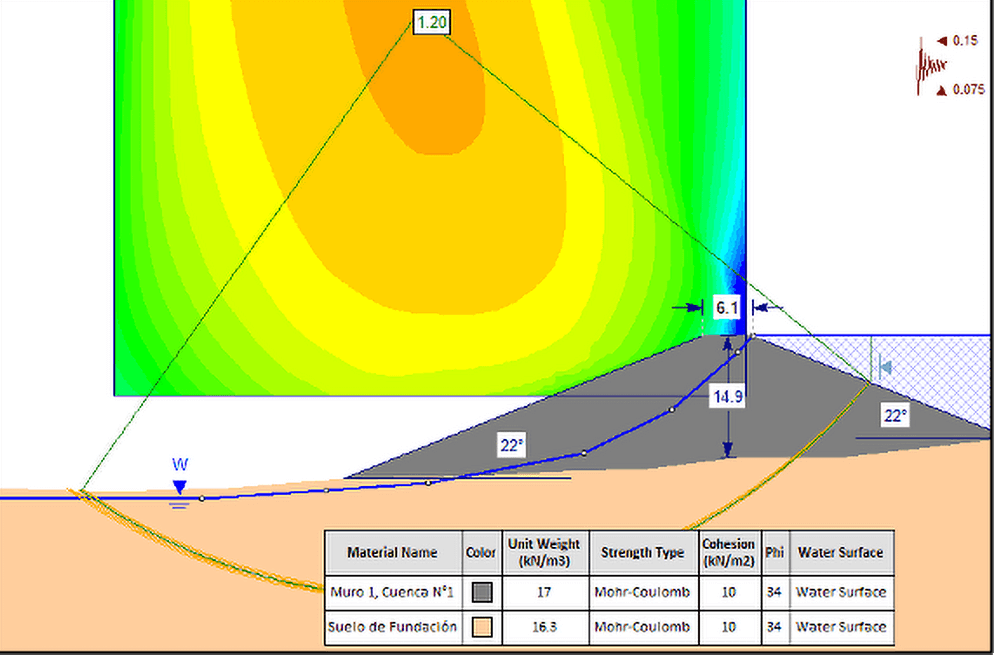Click the Material Name column header

392,552
